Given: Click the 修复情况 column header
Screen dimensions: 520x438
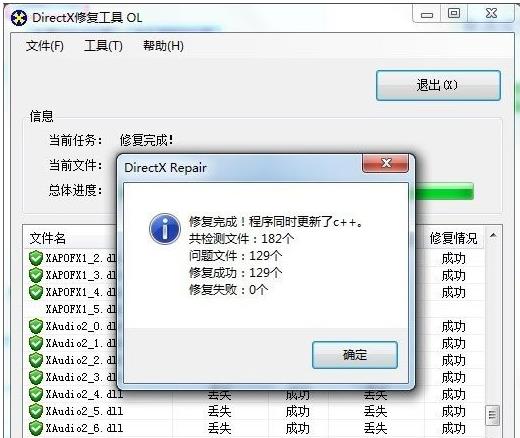Looking at the screenshot, I should [x=453, y=238].
